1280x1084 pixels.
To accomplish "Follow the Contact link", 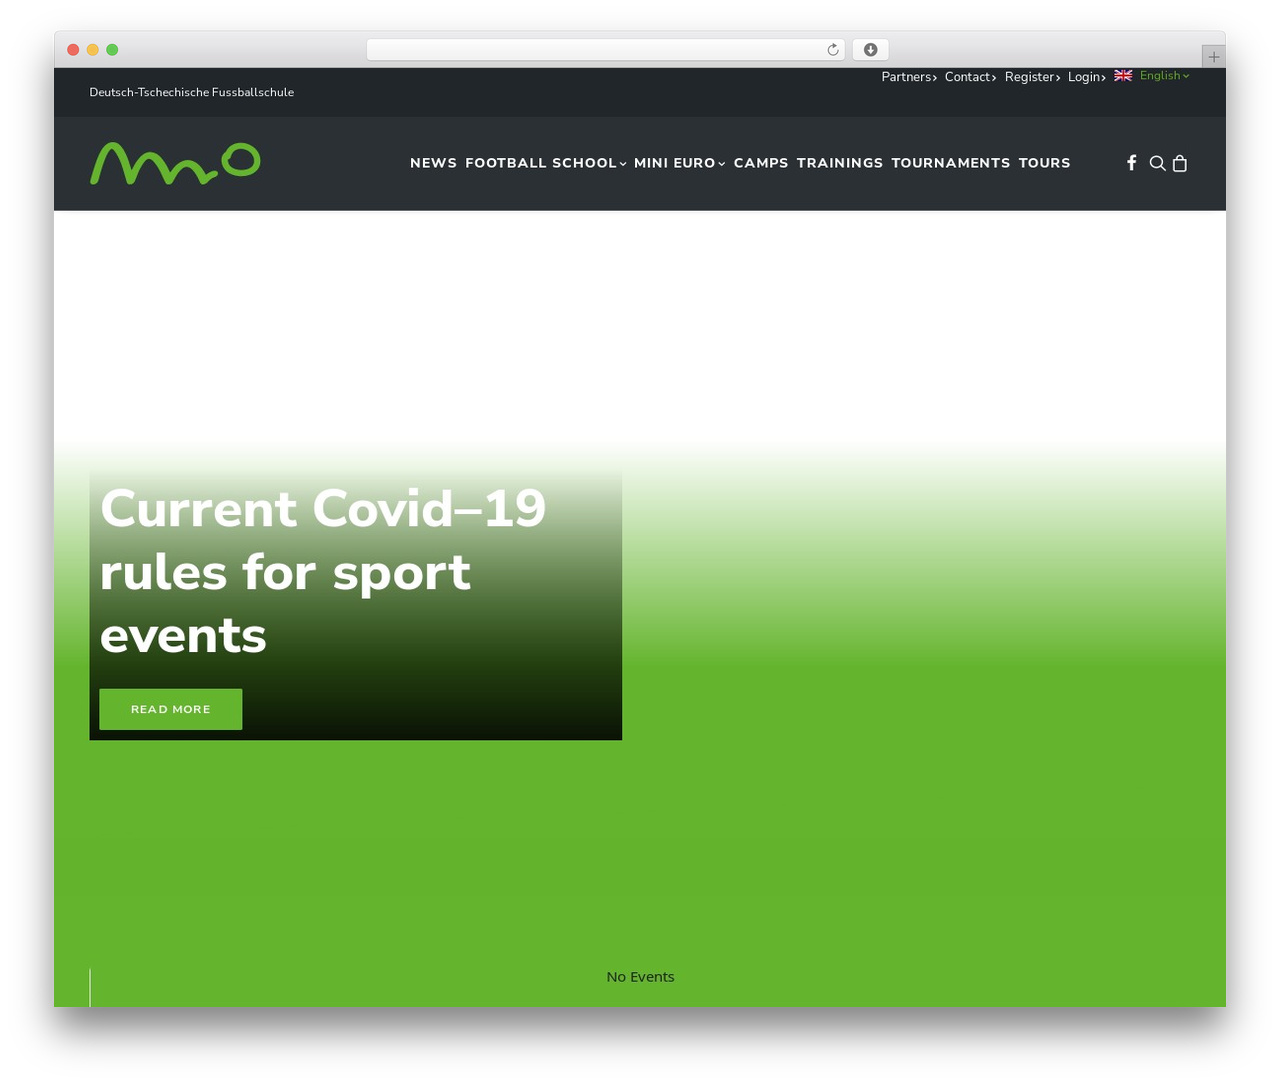I will pyautogui.click(x=971, y=77).
